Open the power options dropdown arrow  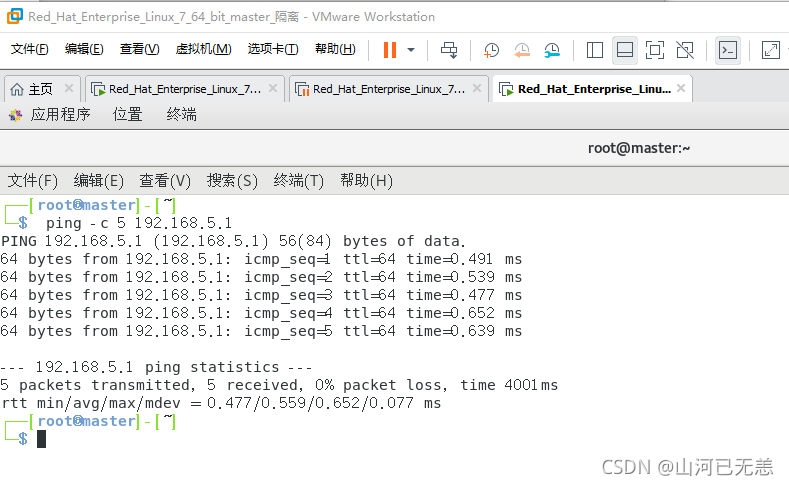[411, 50]
